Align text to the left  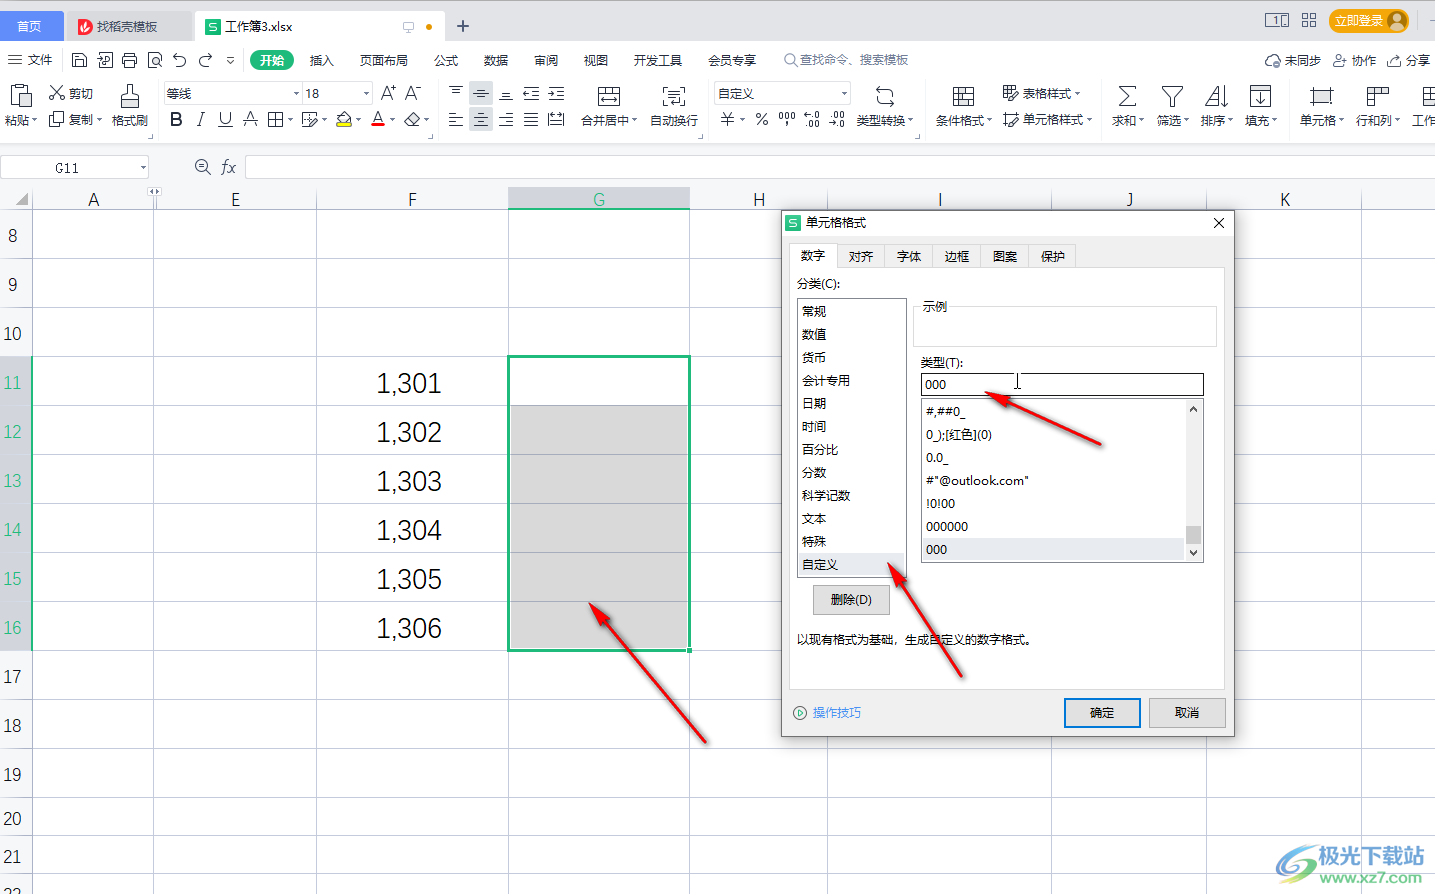pos(456,120)
